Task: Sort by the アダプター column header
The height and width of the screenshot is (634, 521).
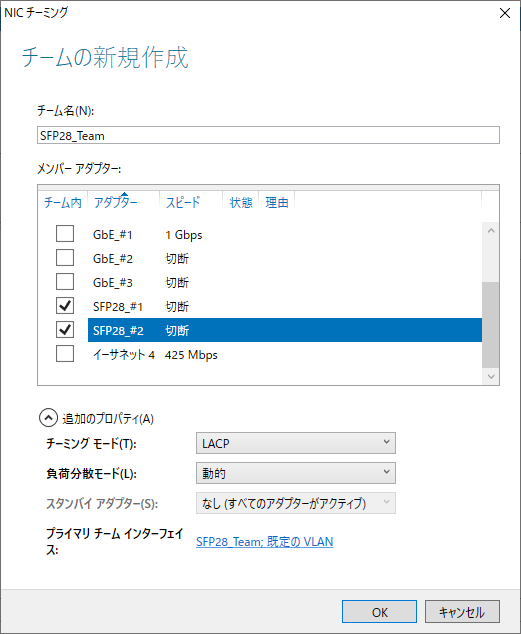Action: coord(124,202)
